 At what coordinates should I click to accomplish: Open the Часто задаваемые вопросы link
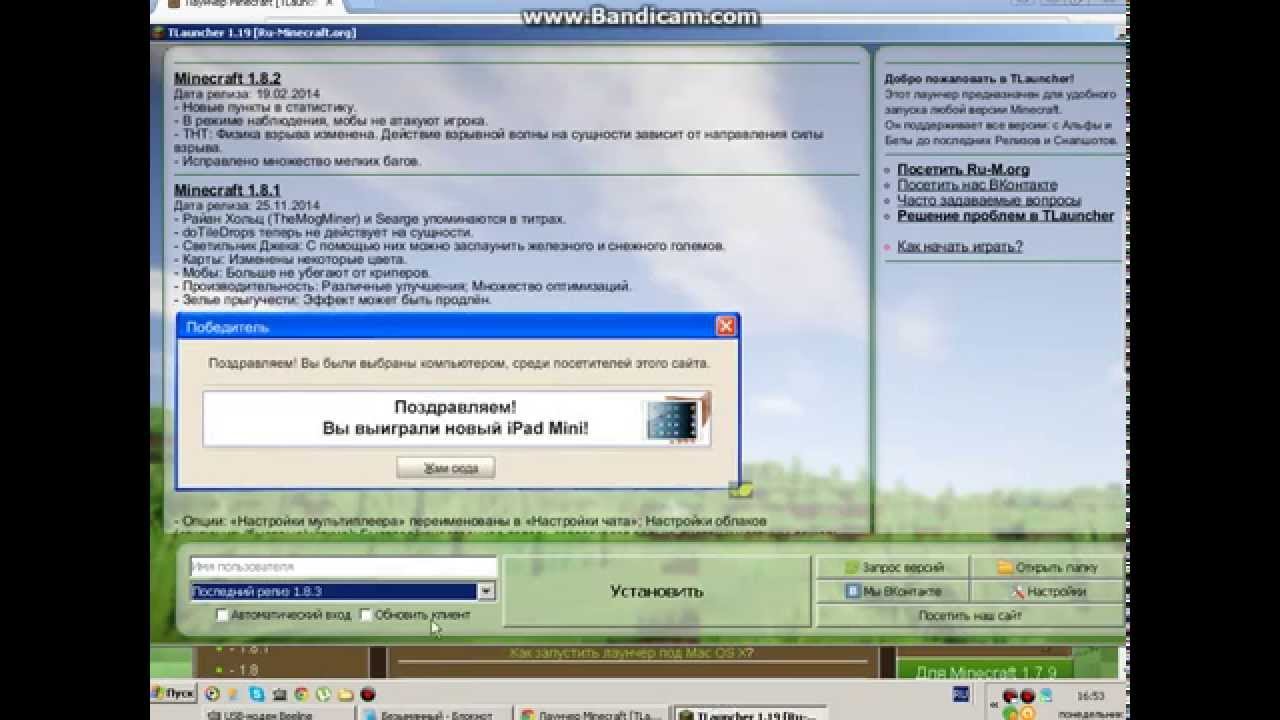point(989,200)
